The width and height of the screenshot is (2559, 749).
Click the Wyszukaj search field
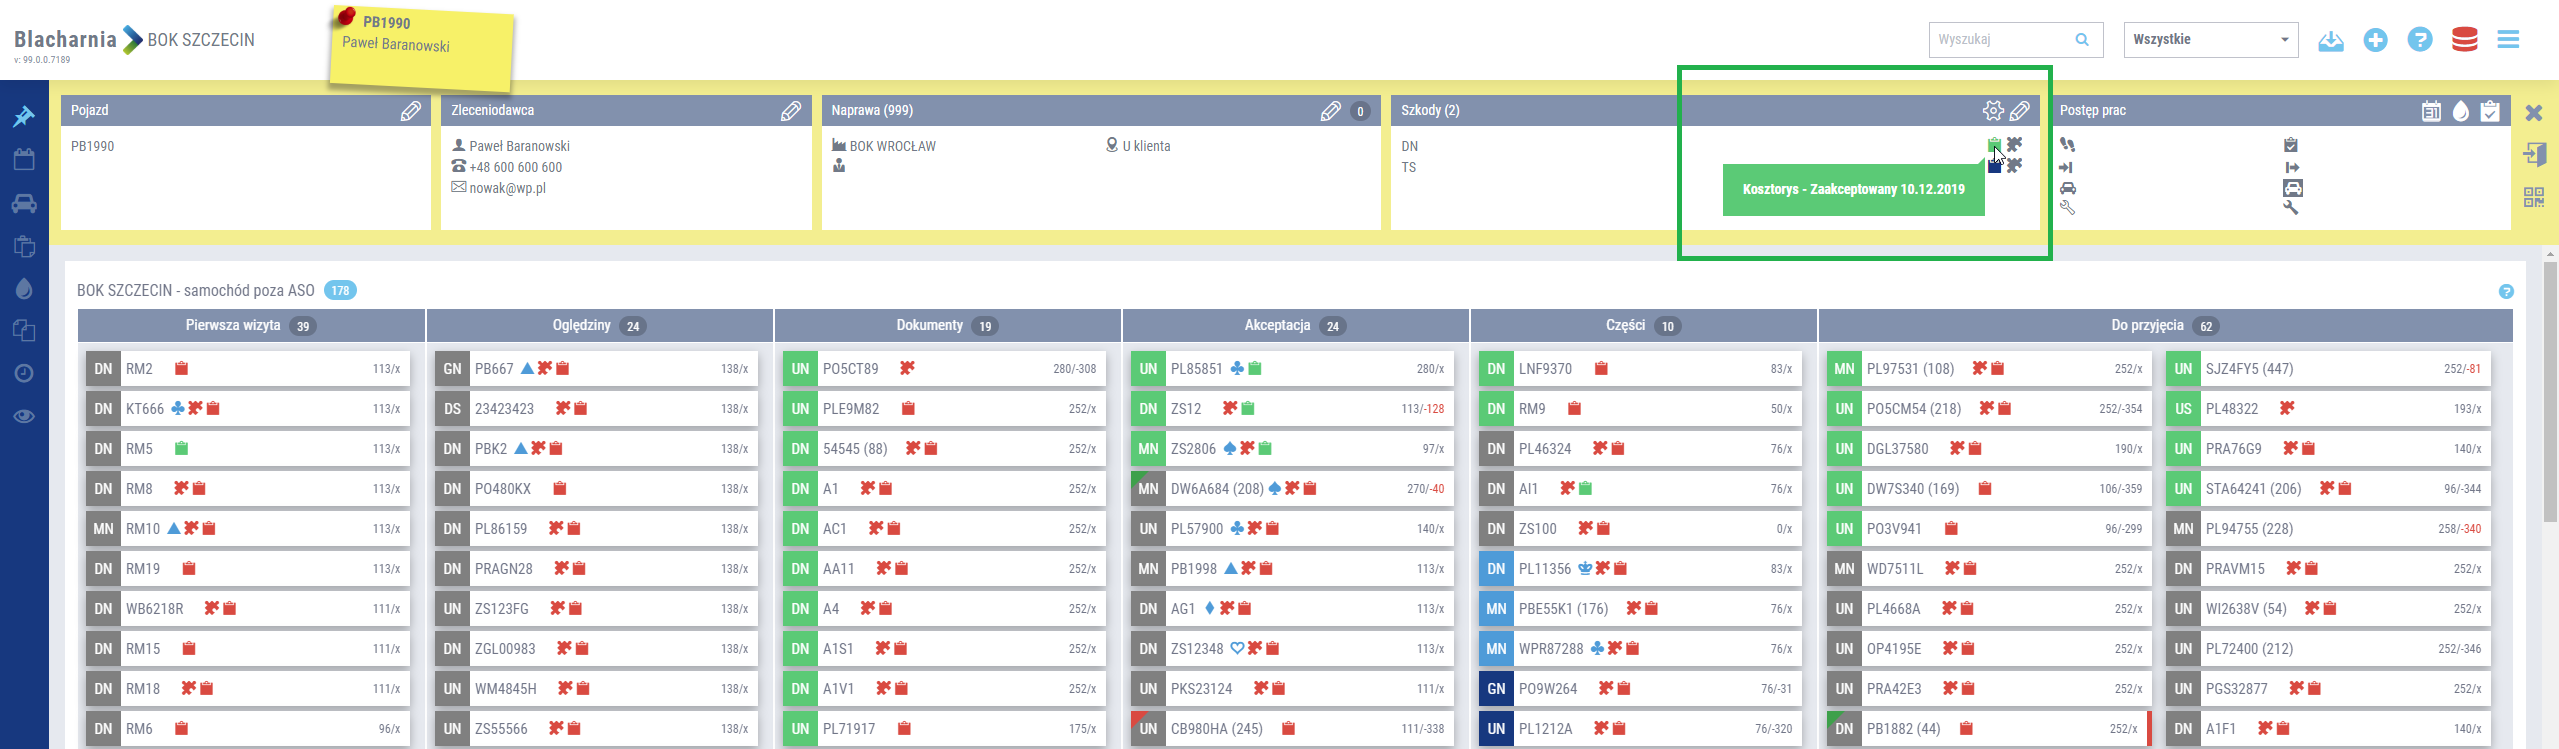pos(2002,40)
